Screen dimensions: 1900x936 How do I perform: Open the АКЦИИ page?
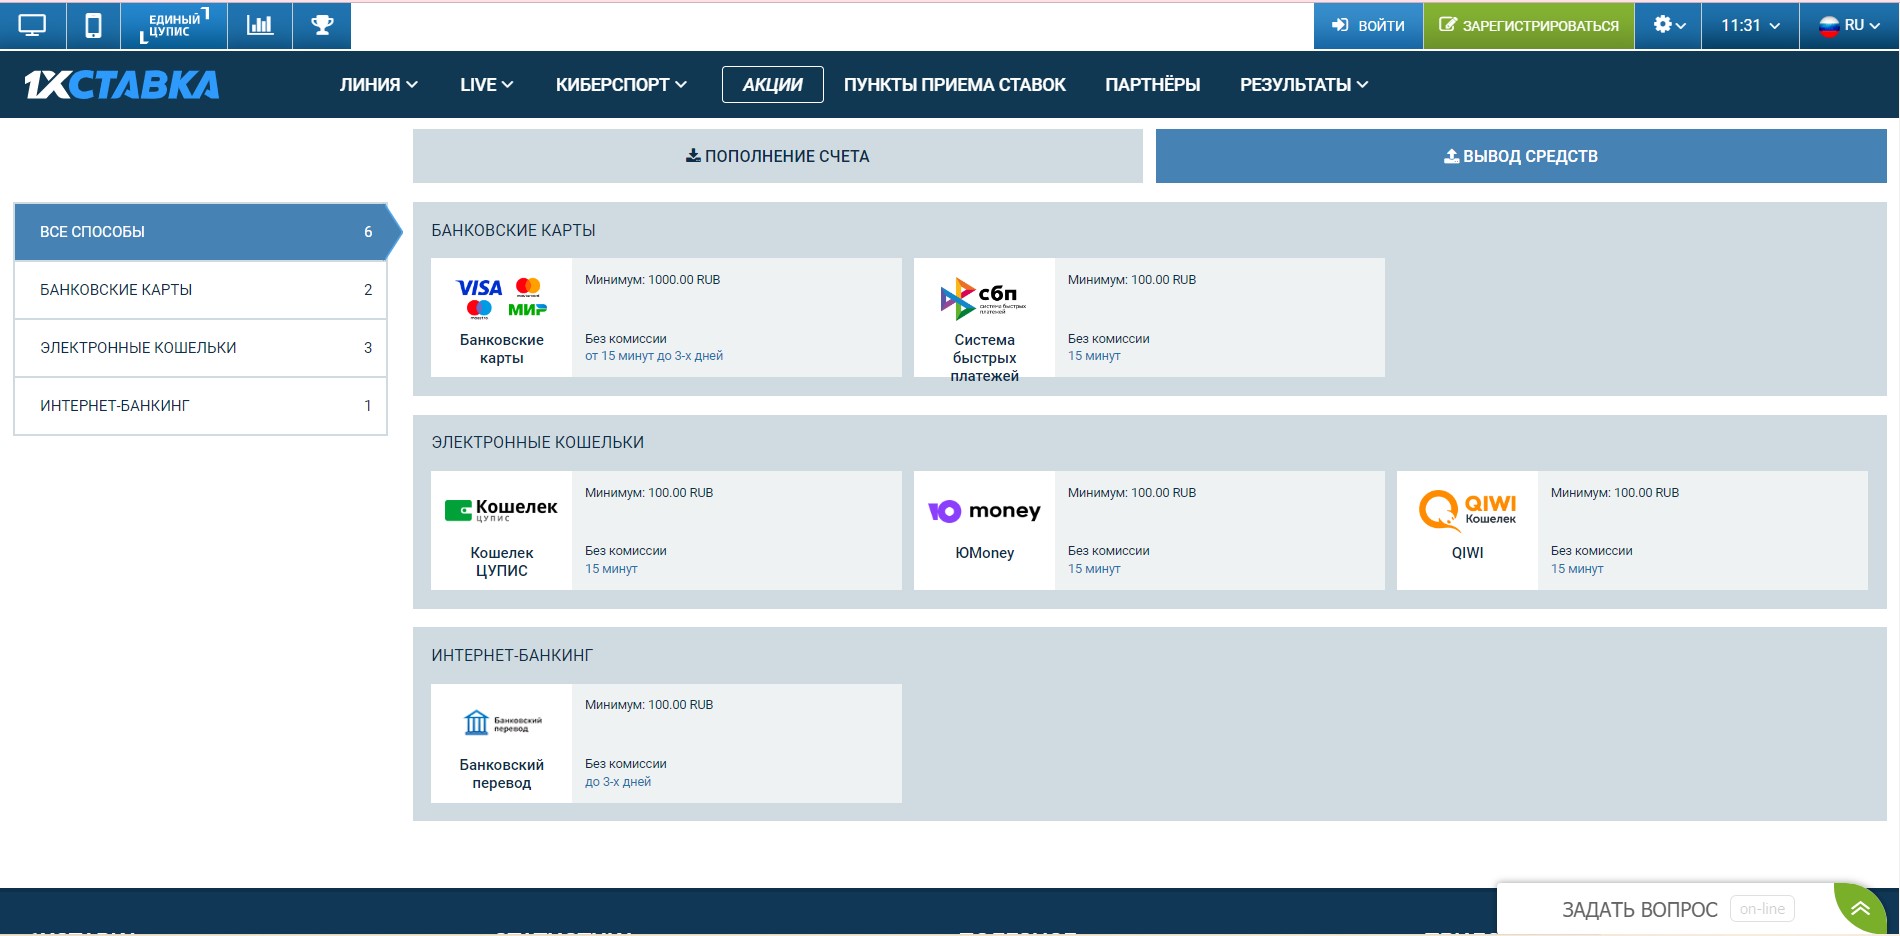pyautogui.click(x=773, y=85)
